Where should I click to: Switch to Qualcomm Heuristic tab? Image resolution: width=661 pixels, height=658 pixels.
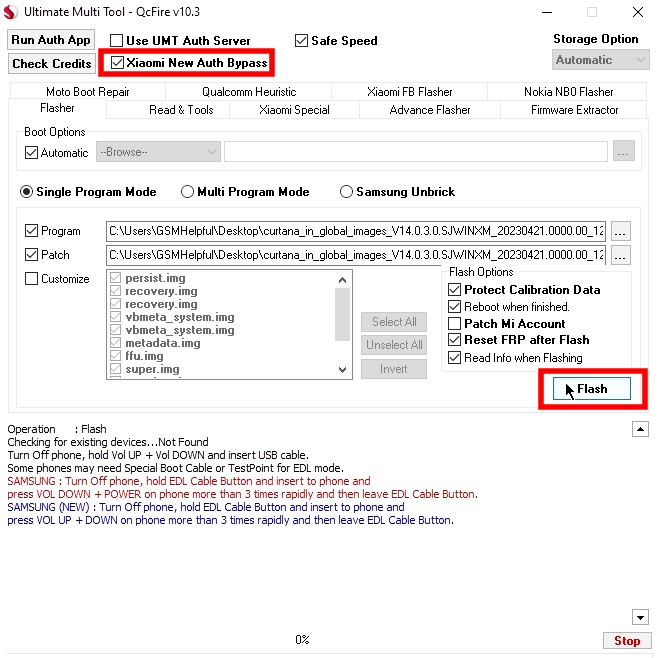point(249,92)
